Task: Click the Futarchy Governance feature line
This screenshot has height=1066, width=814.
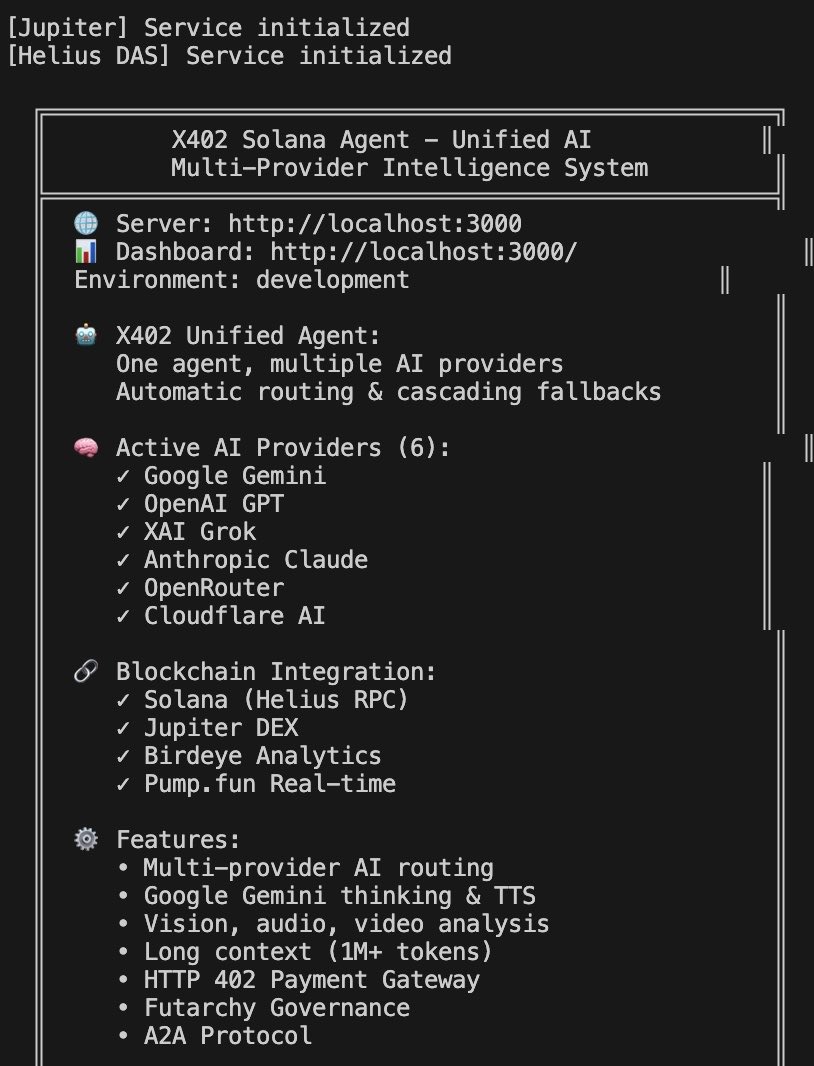Action: [x=276, y=1008]
